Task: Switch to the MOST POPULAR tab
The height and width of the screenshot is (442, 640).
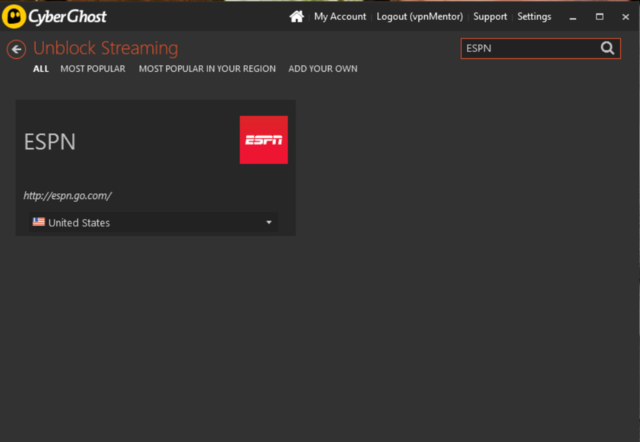Action: 93,69
